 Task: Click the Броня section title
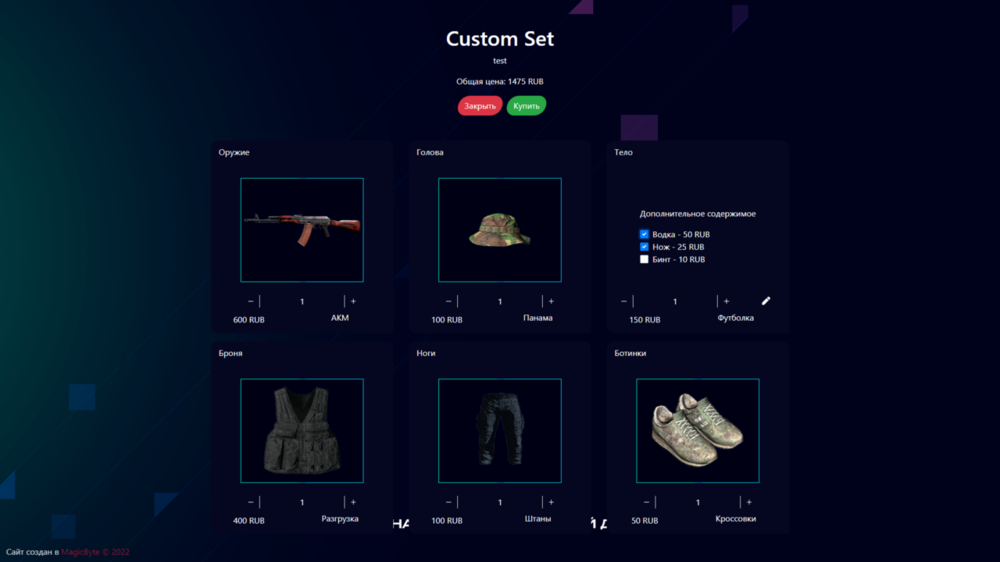click(x=230, y=353)
